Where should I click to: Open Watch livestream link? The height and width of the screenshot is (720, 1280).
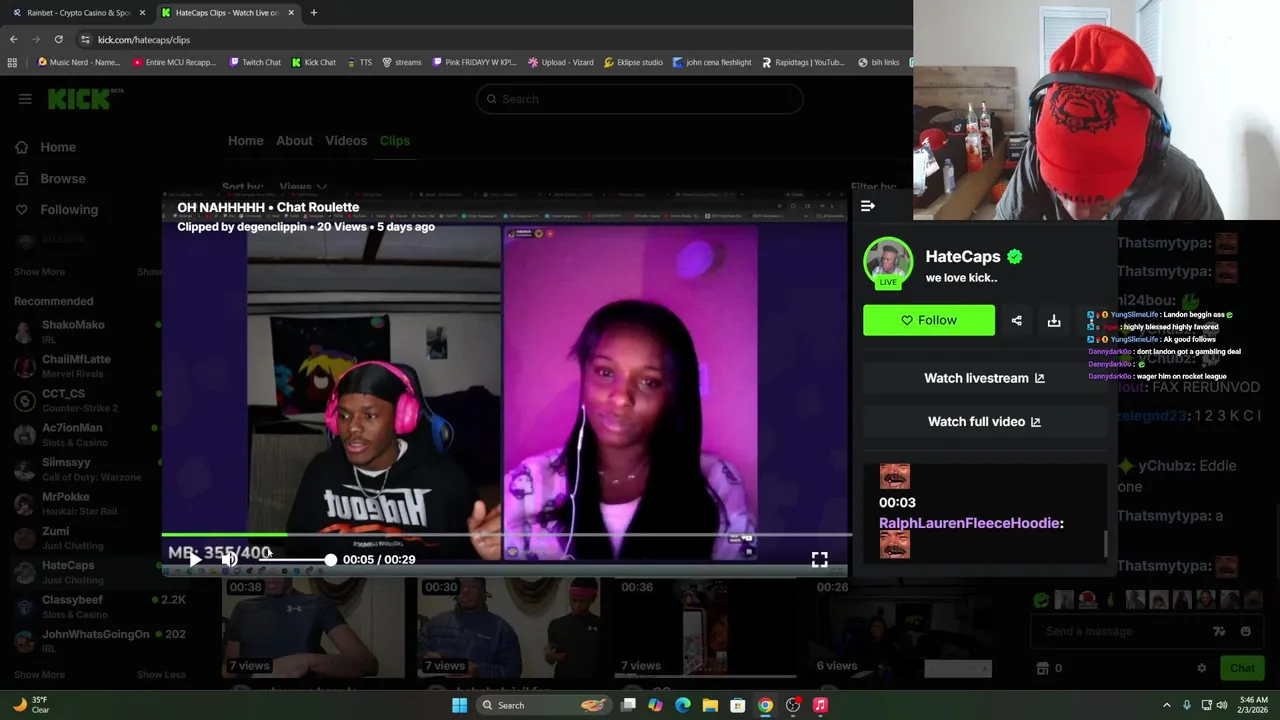tap(984, 378)
